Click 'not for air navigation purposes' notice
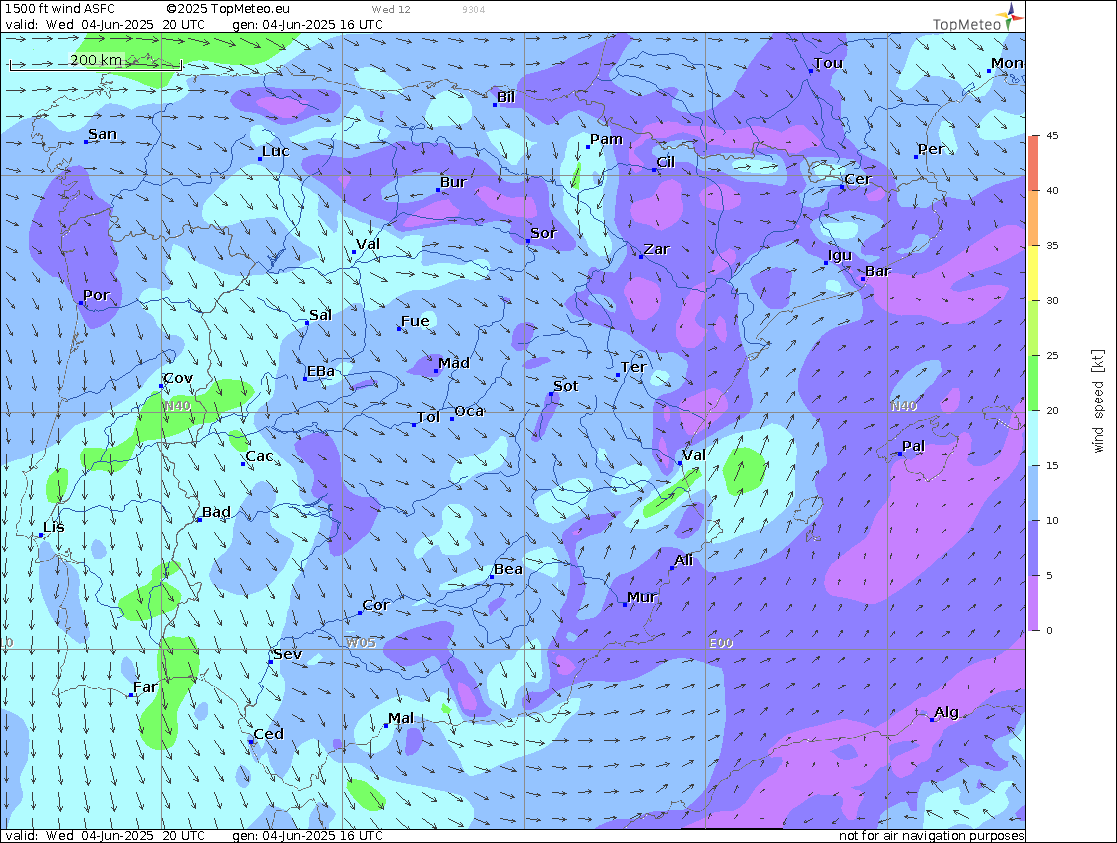This screenshot has width=1117, height=843. point(931,835)
